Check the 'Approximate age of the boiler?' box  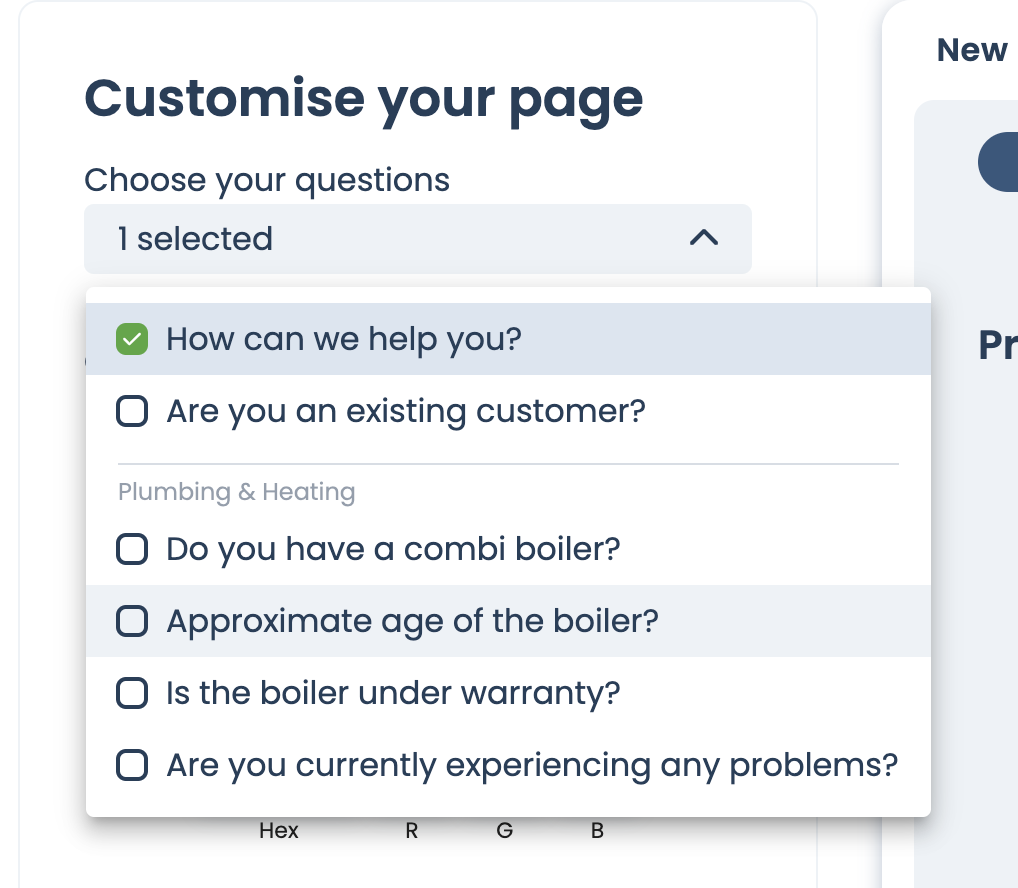pos(132,621)
